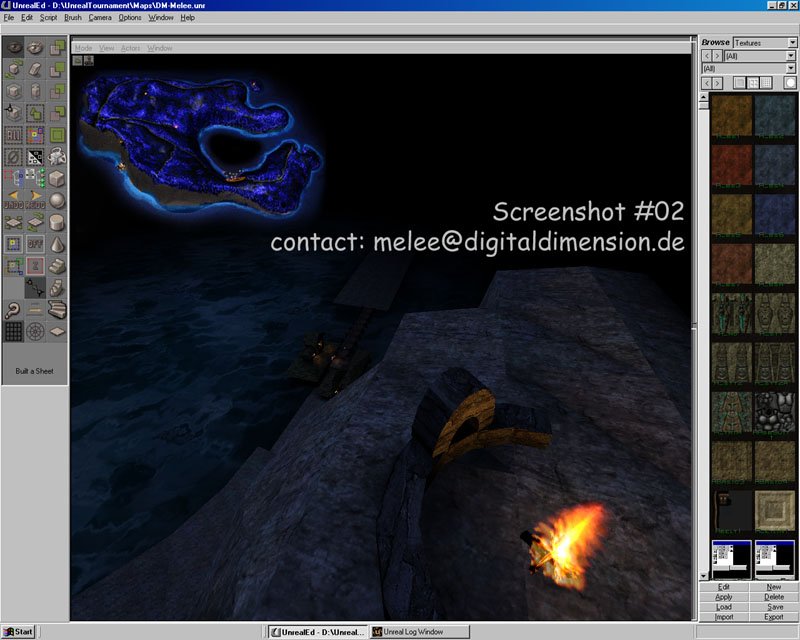The image size is (800, 640).
Task: Click the Select None crossed-circle tool
Action: (13, 157)
